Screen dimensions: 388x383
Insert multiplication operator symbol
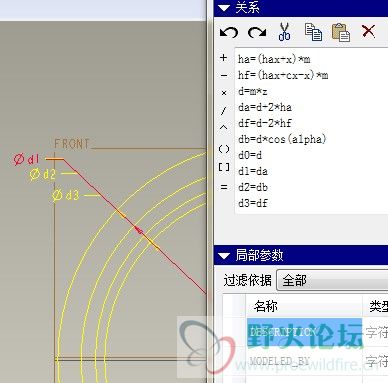tap(224, 93)
